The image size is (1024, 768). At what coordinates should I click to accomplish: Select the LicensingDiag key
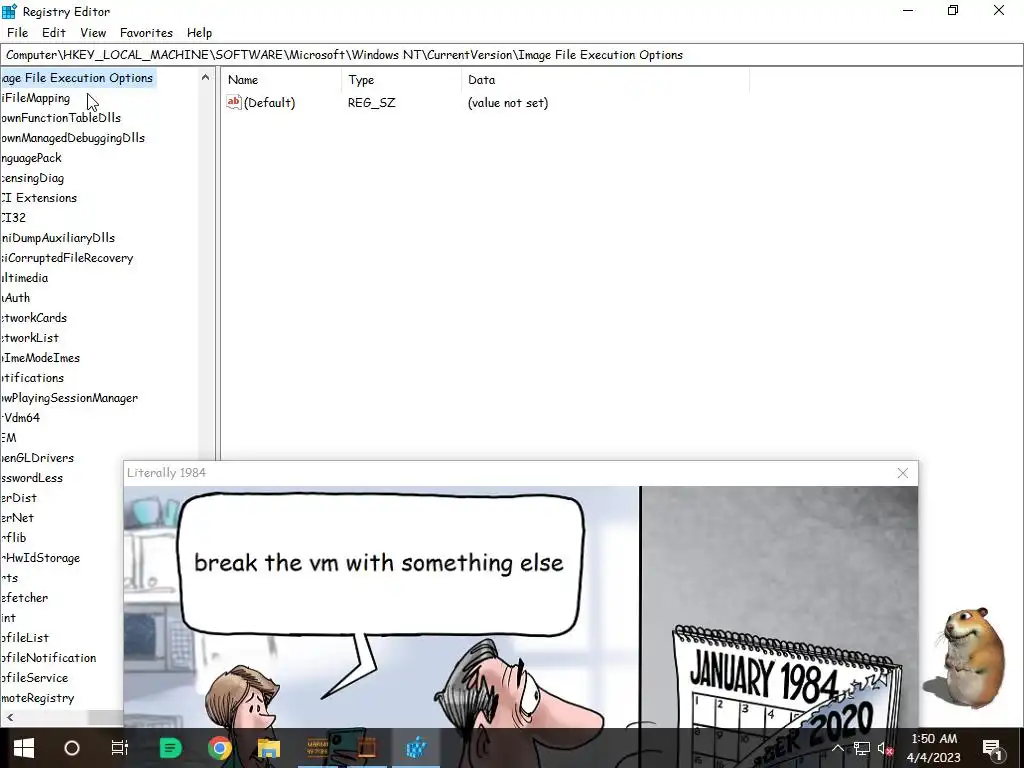32,178
